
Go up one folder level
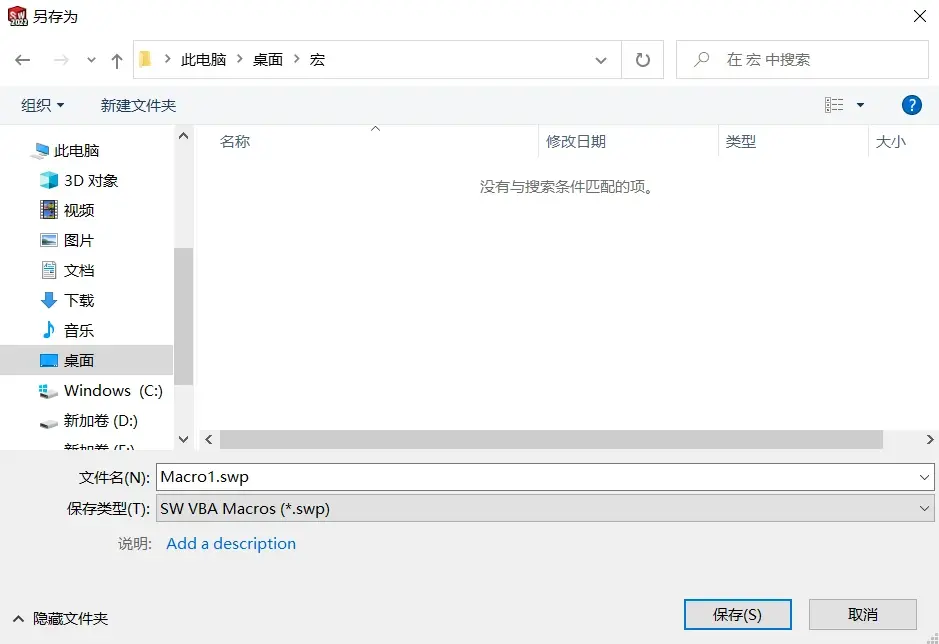coord(117,60)
